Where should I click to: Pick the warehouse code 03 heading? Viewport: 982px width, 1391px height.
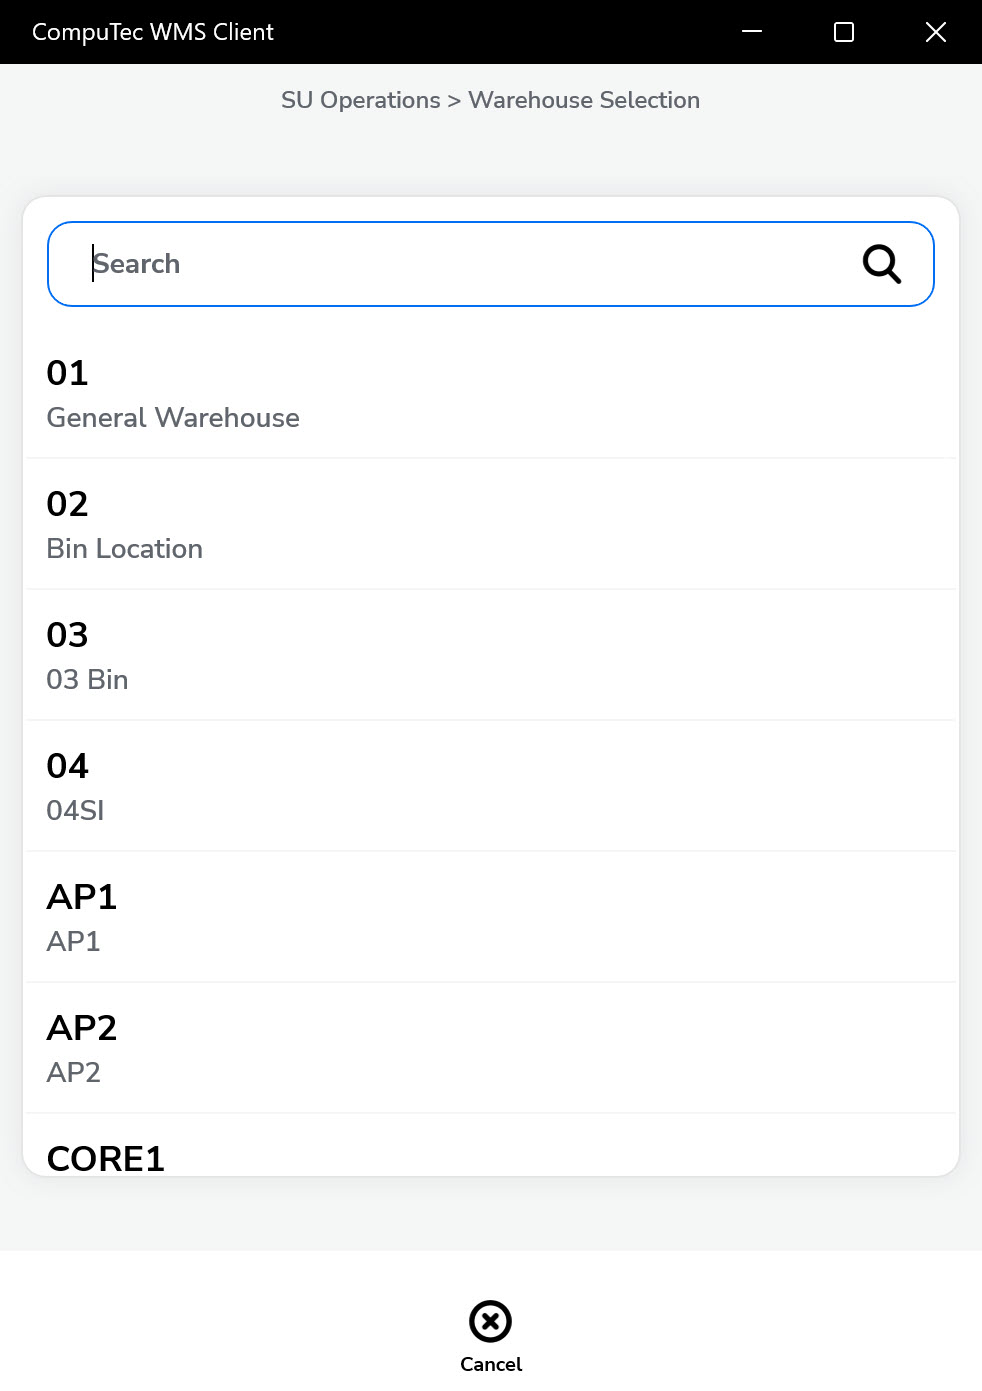point(67,635)
